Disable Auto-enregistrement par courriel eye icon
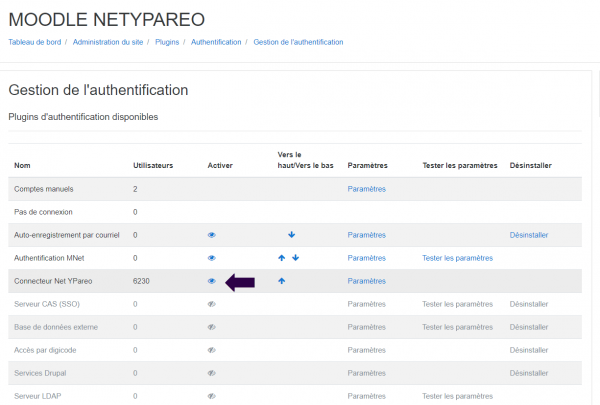Viewport: 600px width, 405px height. (212, 235)
